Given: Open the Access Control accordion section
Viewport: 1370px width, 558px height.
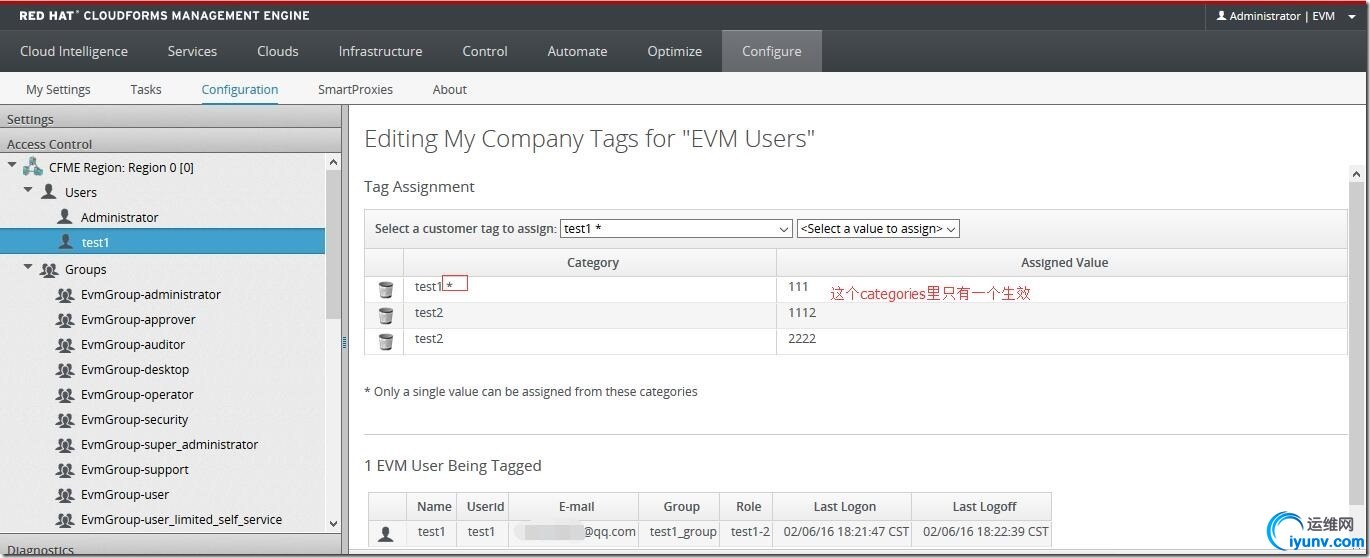Looking at the screenshot, I should [x=170, y=142].
